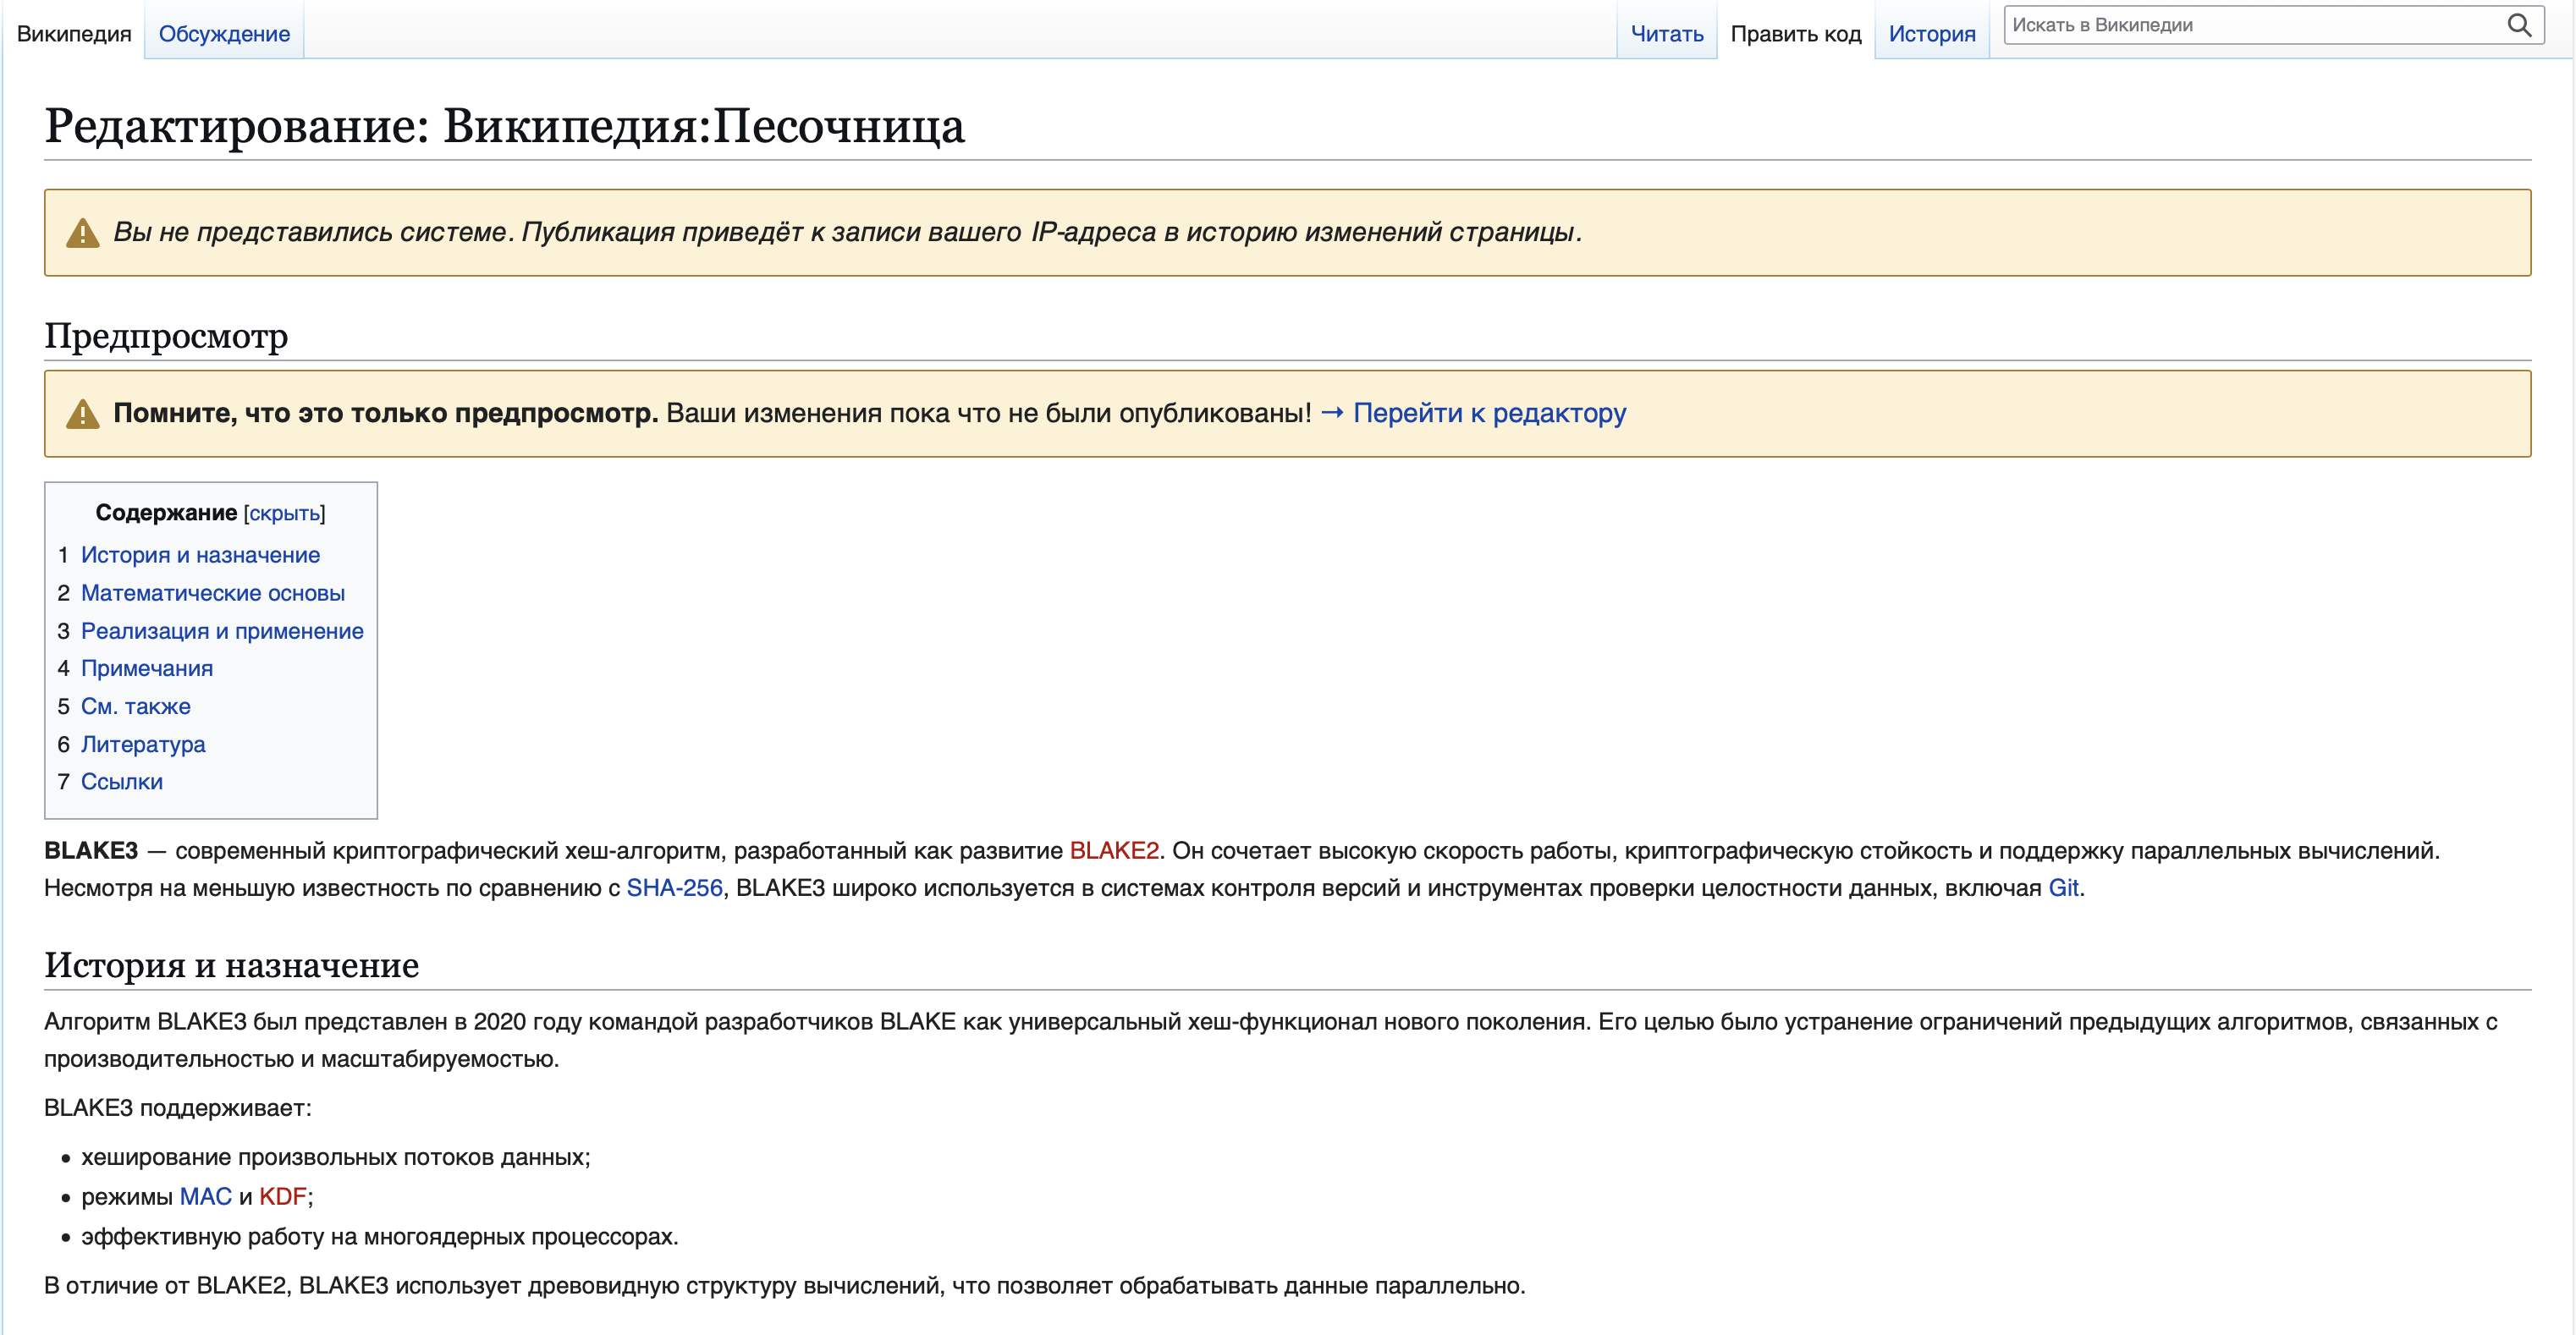2576x1335 pixels.
Task: Click the Википедия namespace tab
Action: [x=74, y=34]
